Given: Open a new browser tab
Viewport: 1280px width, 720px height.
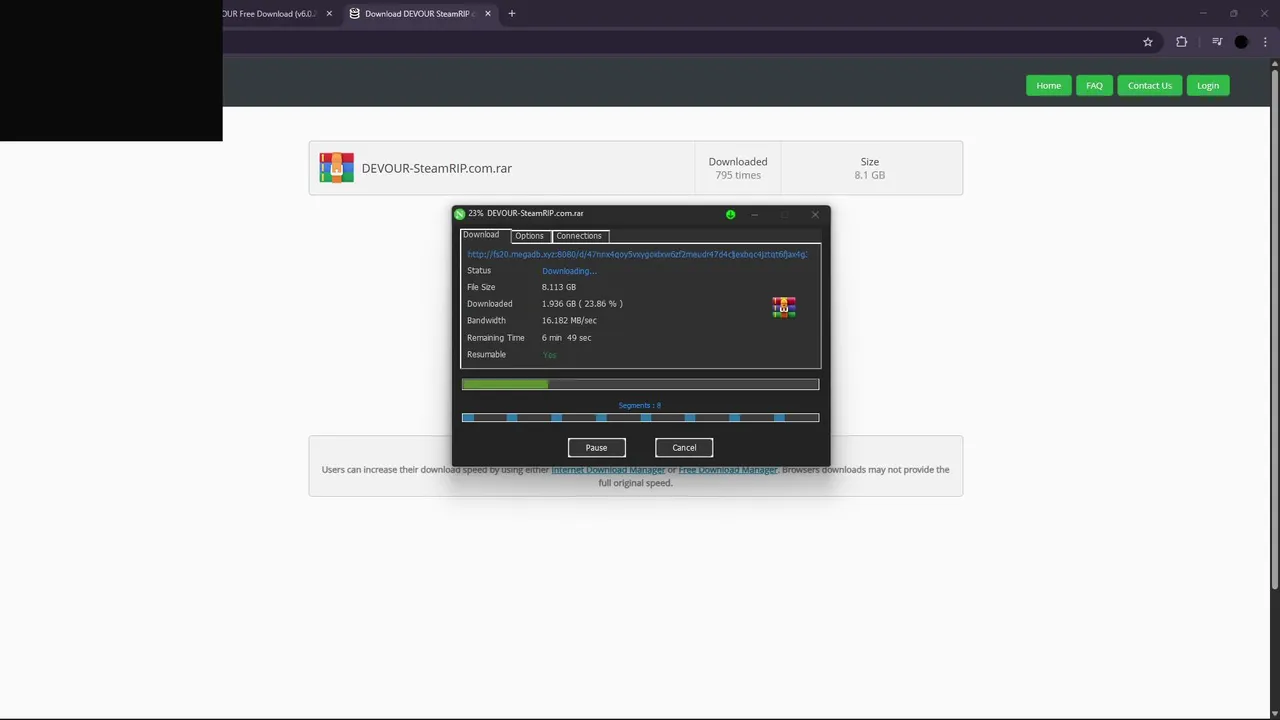Looking at the screenshot, I should [x=512, y=14].
